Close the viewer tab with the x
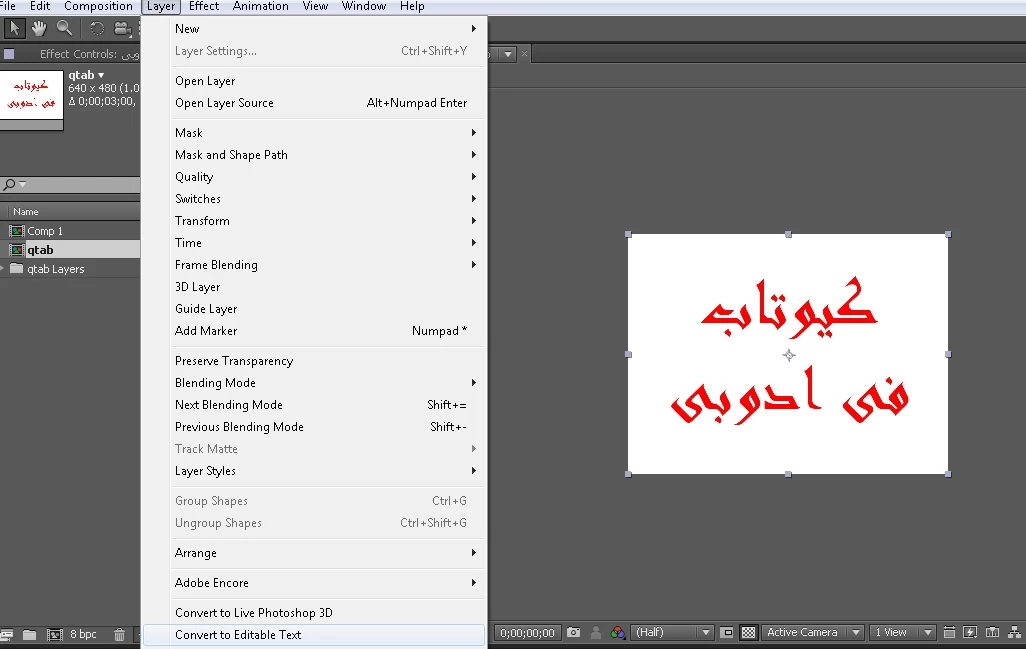This screenshot has width=1026, height=649. coord(524,54)
